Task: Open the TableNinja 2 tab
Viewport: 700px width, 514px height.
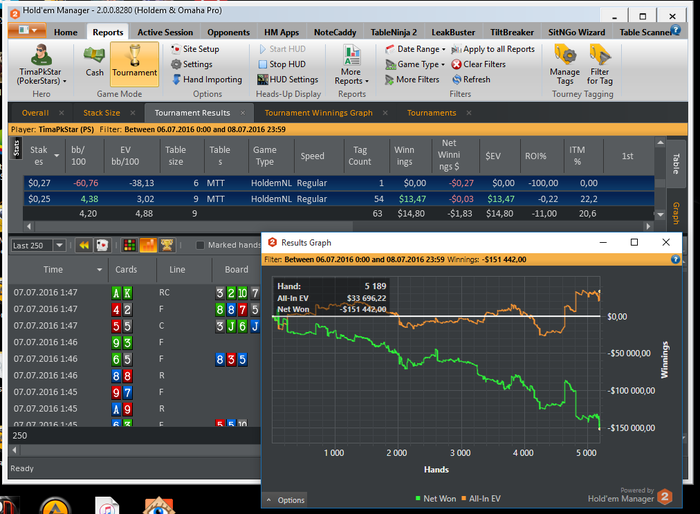Action: [x=394, y=32]
